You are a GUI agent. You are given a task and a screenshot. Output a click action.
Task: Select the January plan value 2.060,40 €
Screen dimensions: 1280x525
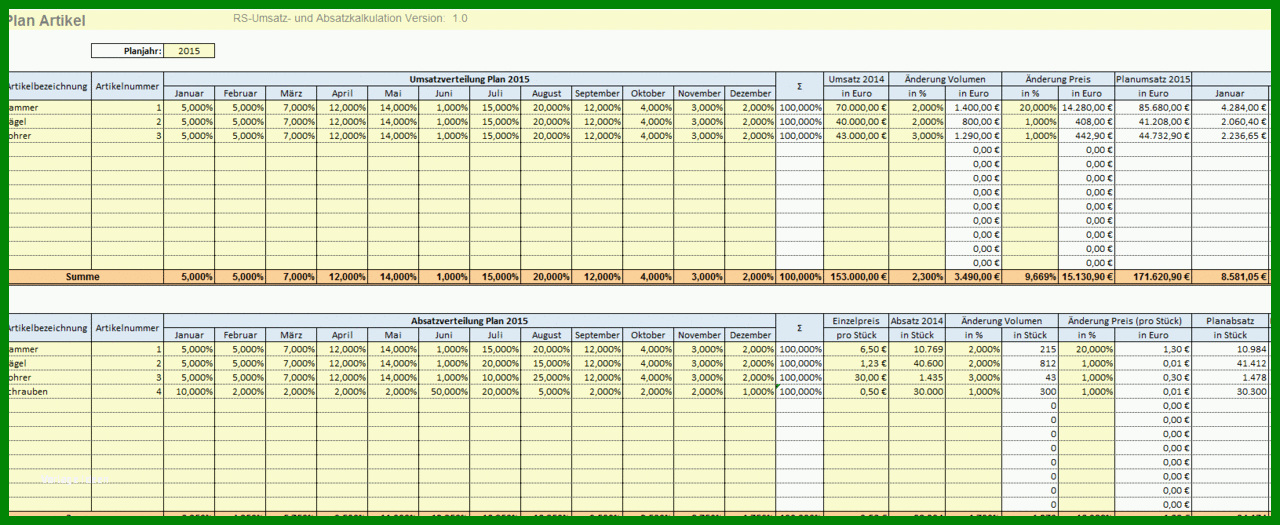pyautogui.click(x=1231, y=121)
